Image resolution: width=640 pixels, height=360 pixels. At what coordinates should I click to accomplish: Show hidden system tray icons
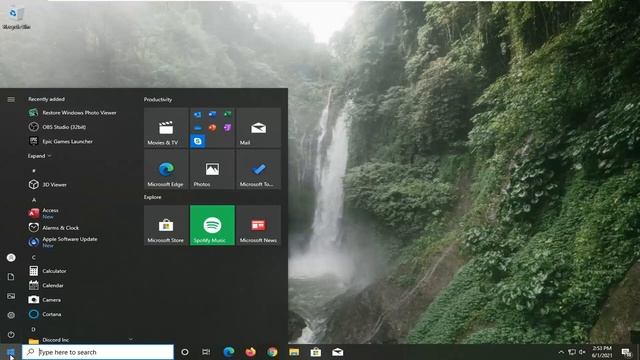[x=561, y=352]
